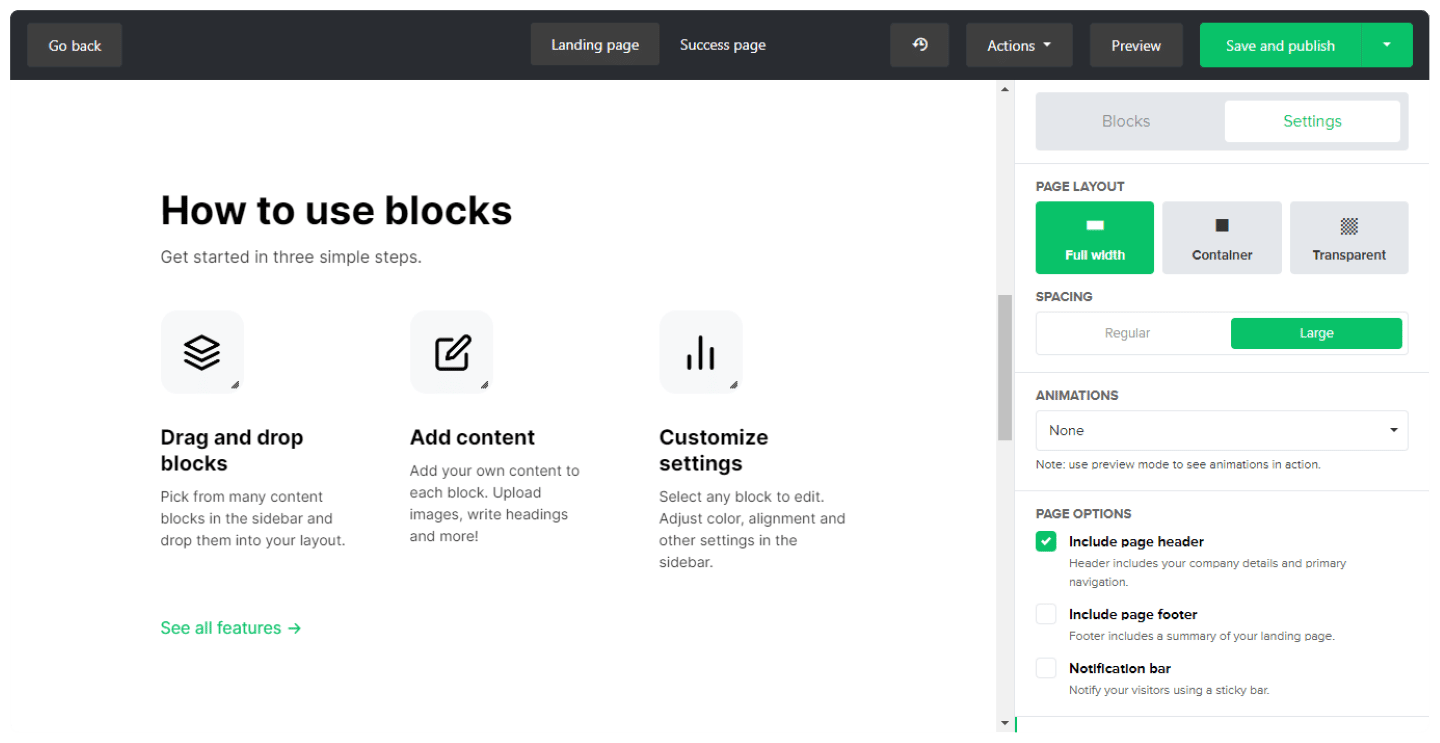
Task: Expand the Save and publish arrow menu
Action: tap(1387, 45)
